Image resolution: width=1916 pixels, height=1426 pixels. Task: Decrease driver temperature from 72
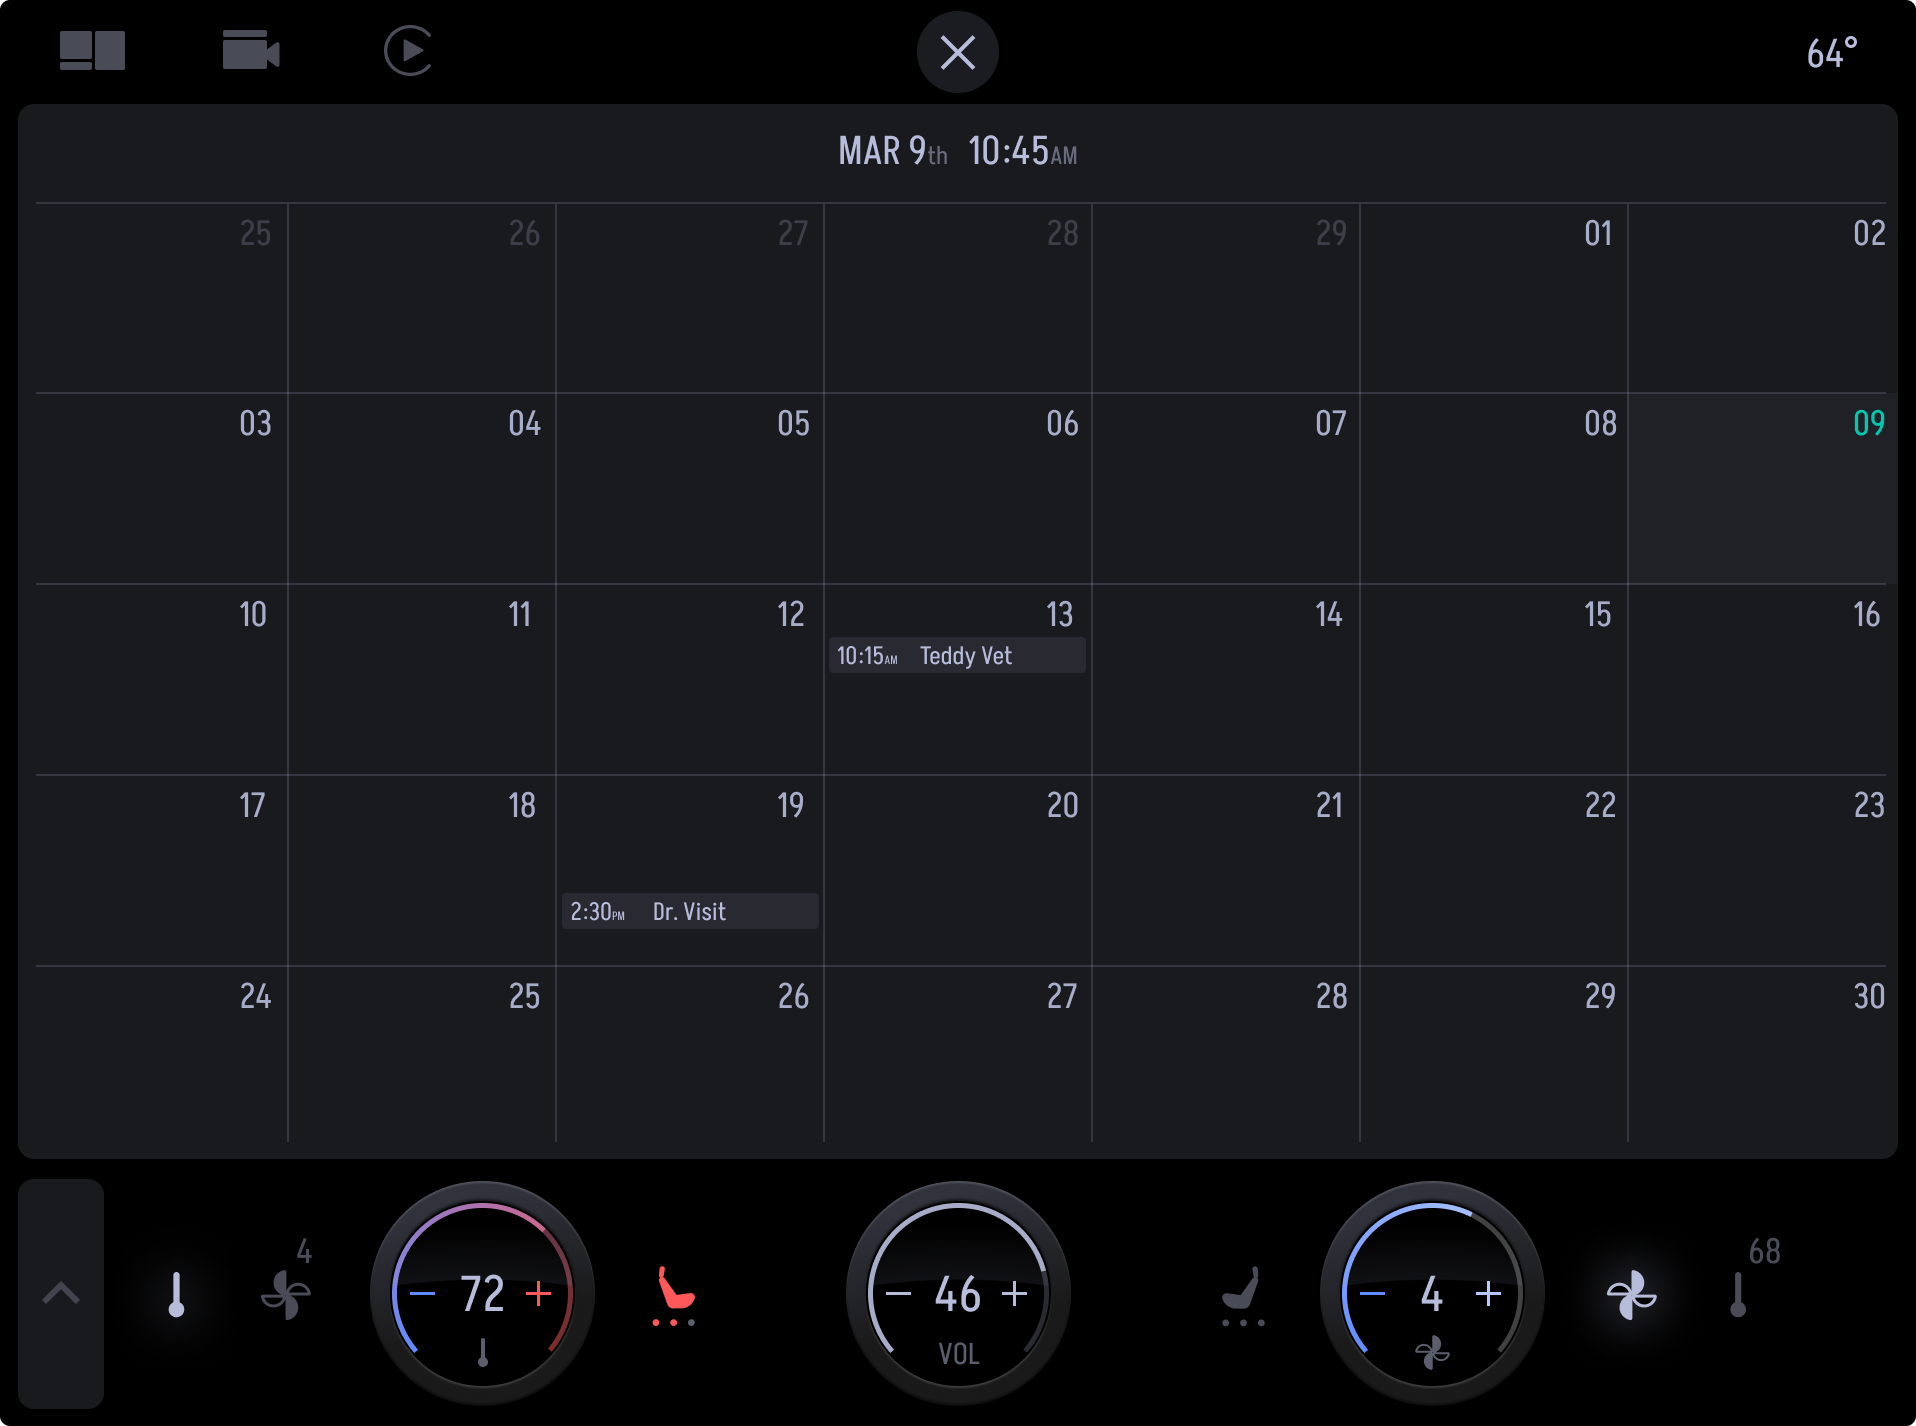pyautogui.click(x=422, y=1293)
